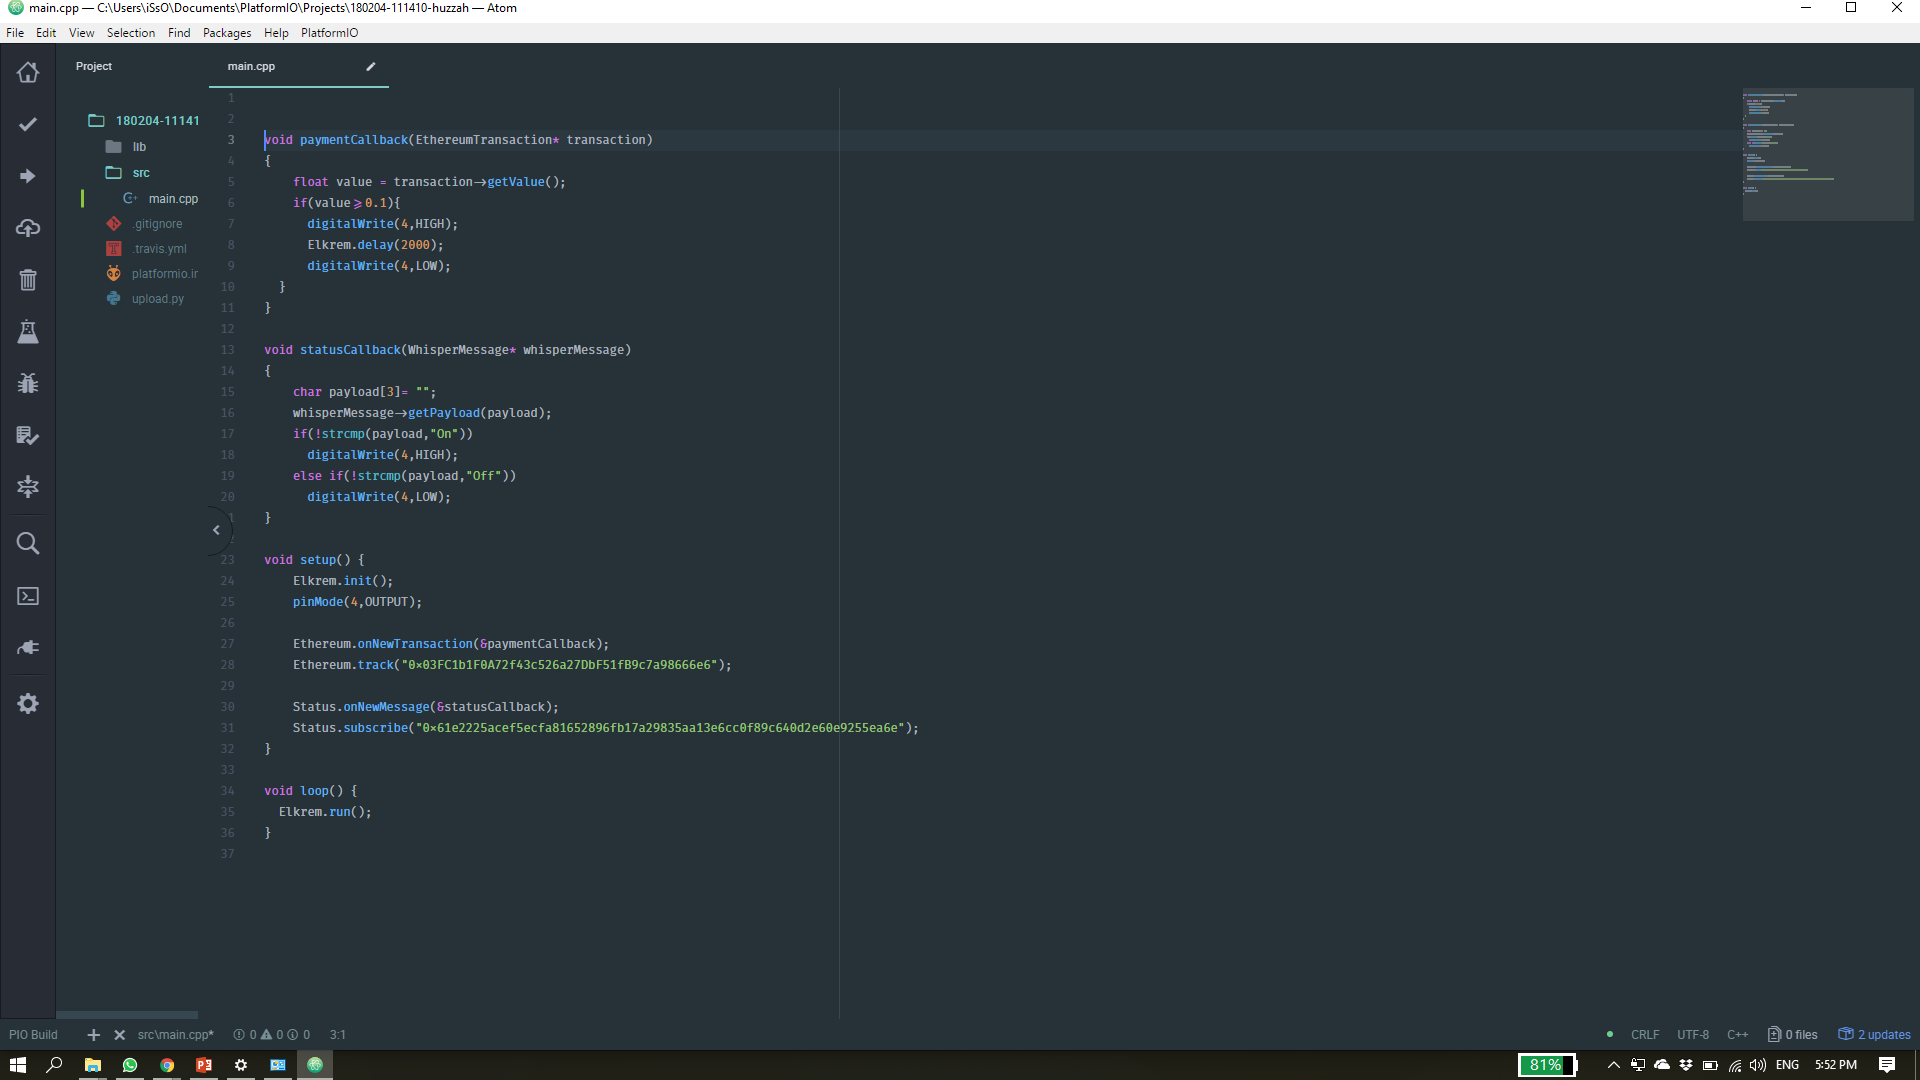This screenshot has width=1920, height=1080.
Task: Open the Serial Monitor plug icon
Action: click(28, 648)
